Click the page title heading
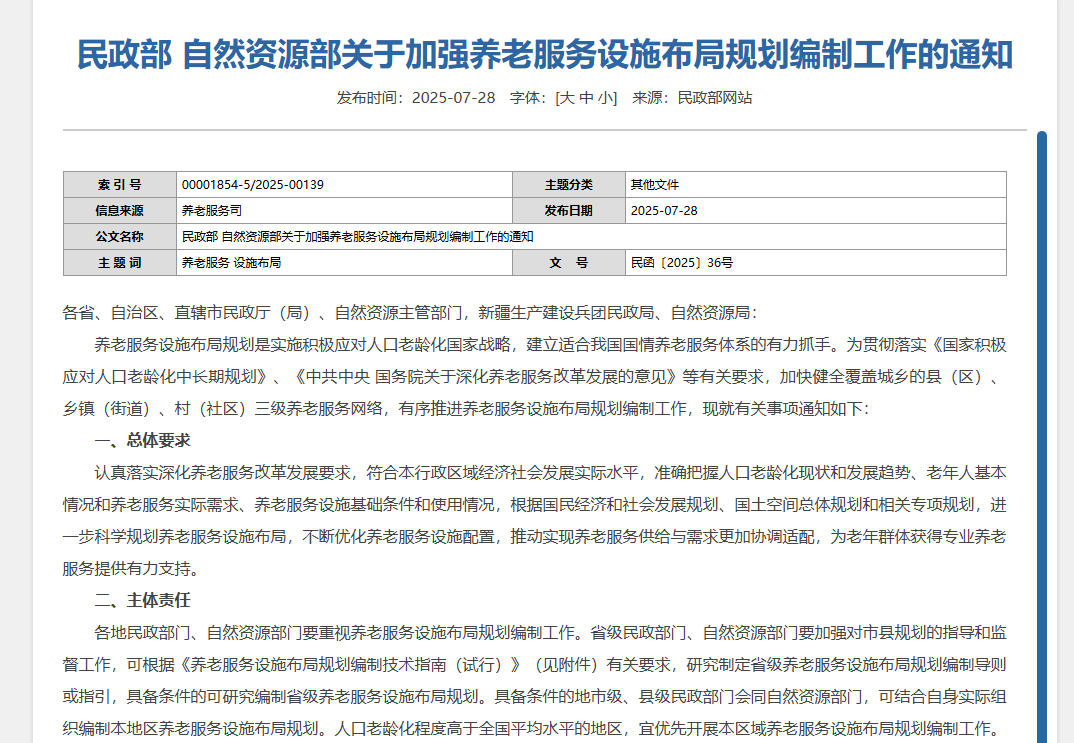Image resolution: width=1074 pixels, height=743 pixels. pyautogui.click(x=545, y=55)
